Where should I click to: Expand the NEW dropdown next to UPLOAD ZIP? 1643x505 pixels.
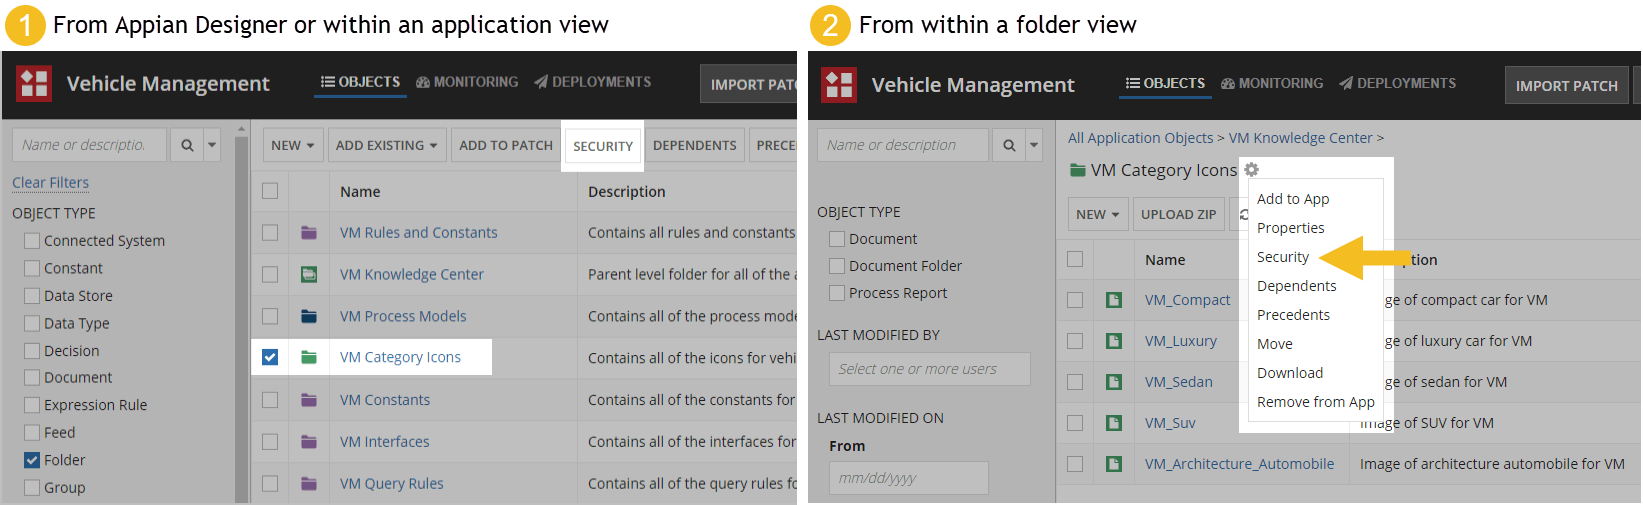click(1097, 214)
